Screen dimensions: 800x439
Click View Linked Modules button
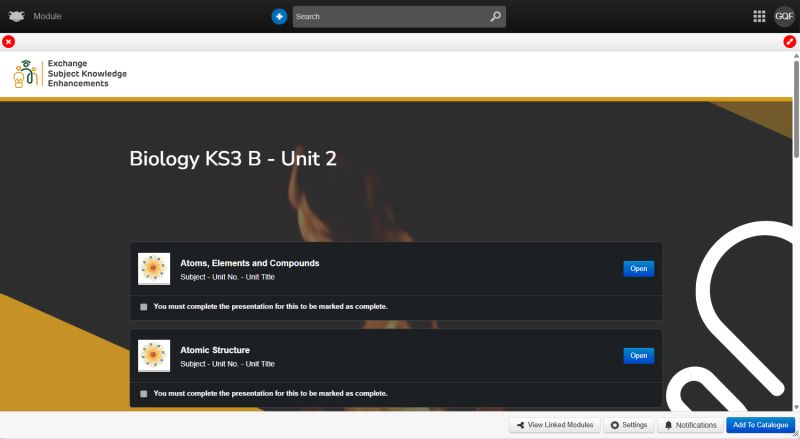(x=554, y=425)
